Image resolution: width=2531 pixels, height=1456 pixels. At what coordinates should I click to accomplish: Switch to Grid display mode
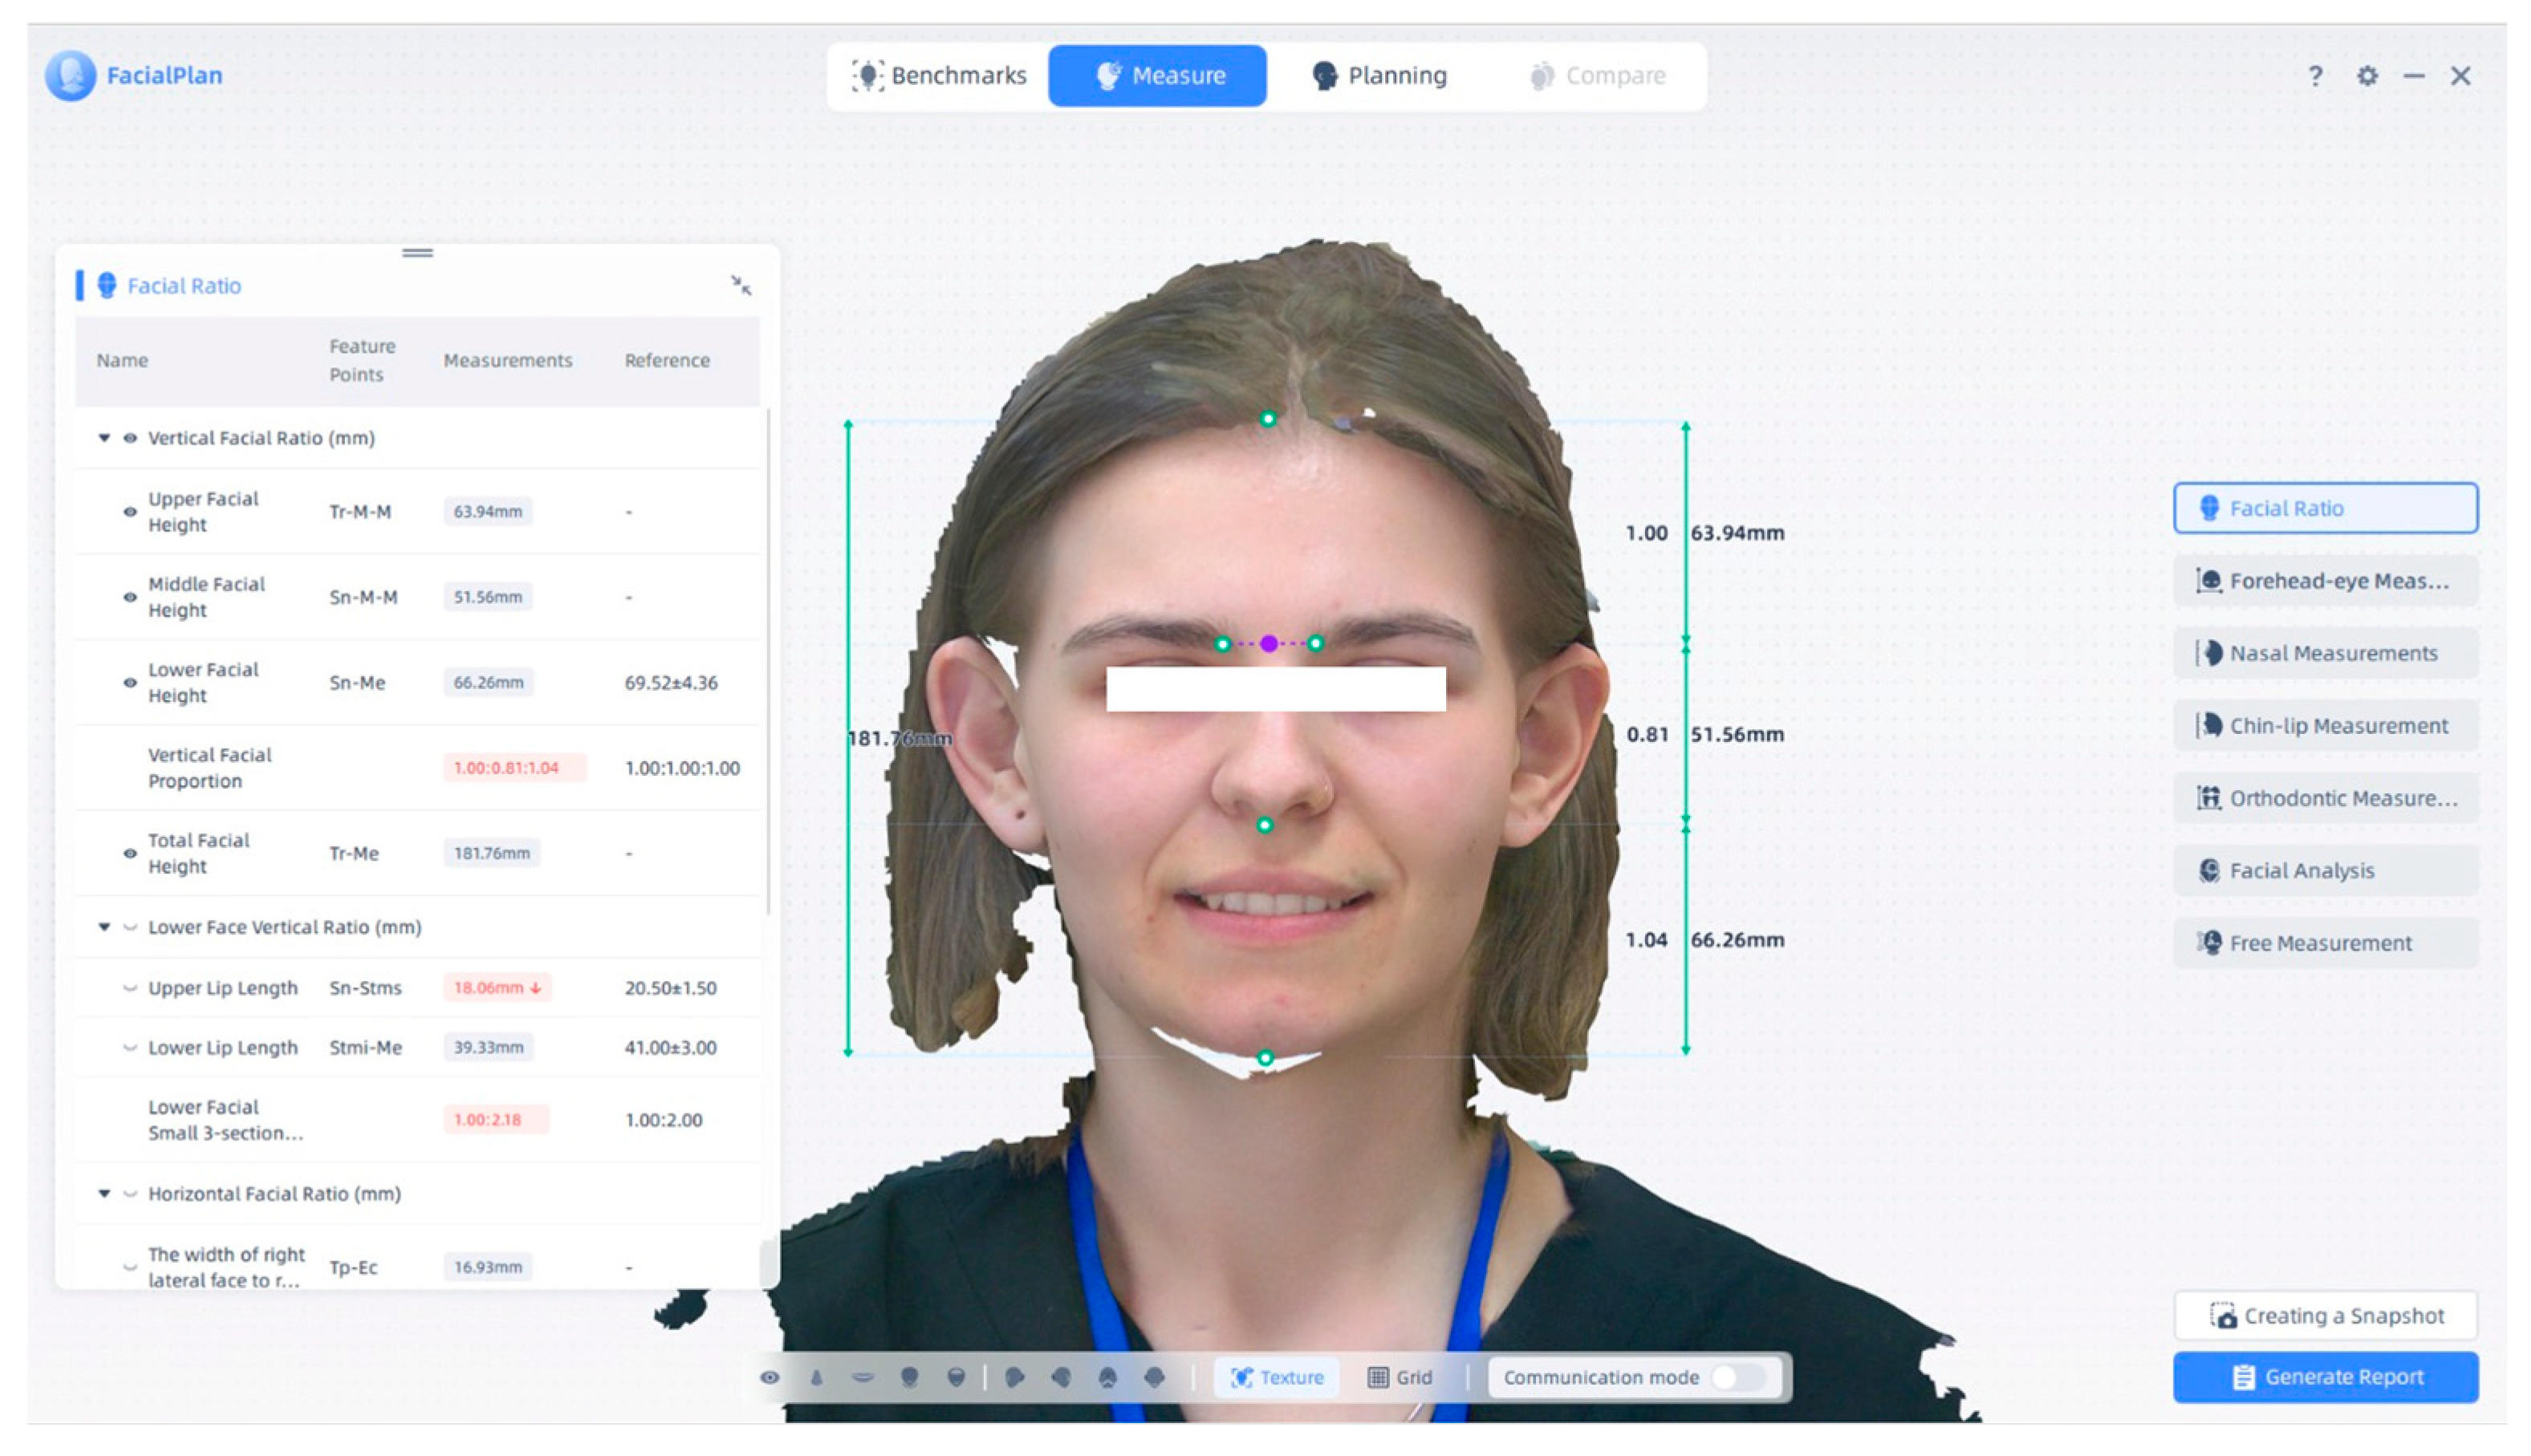(x=1400, y=1377)
